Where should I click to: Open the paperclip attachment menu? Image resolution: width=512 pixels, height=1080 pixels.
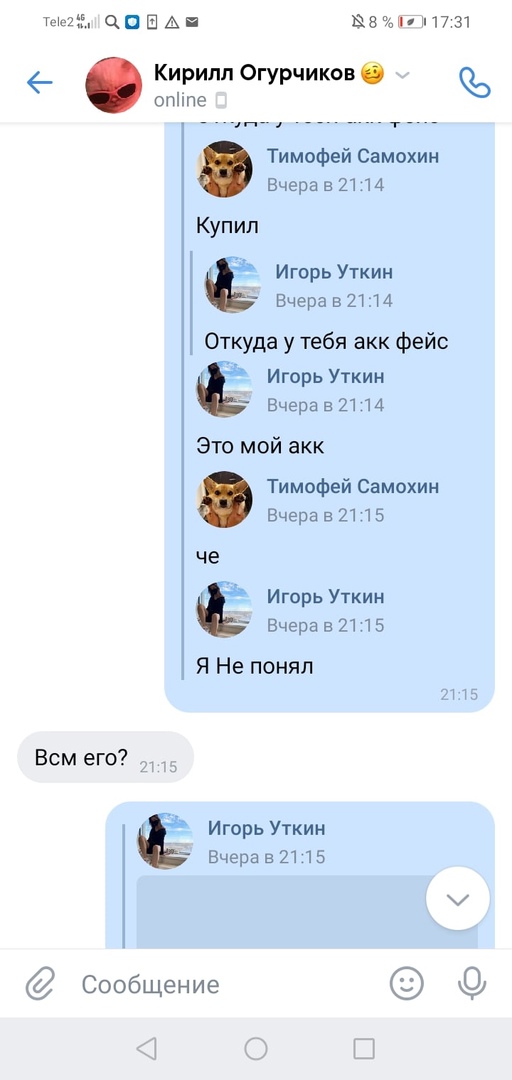click(x=40, y=984)
